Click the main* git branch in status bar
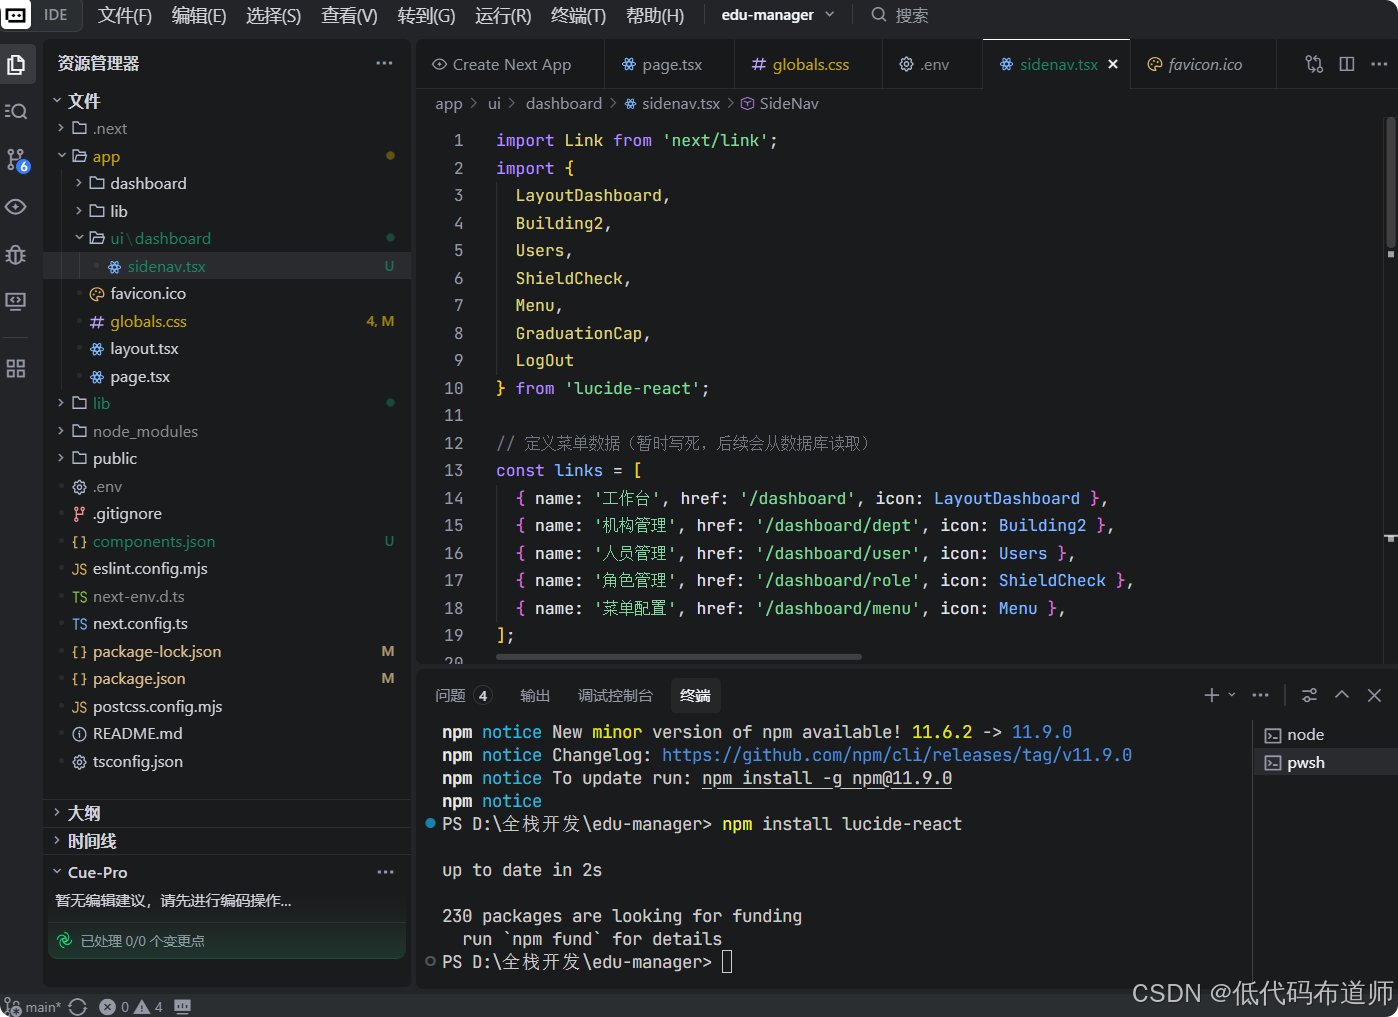 pyautogui.click(x=33, y=1006)
